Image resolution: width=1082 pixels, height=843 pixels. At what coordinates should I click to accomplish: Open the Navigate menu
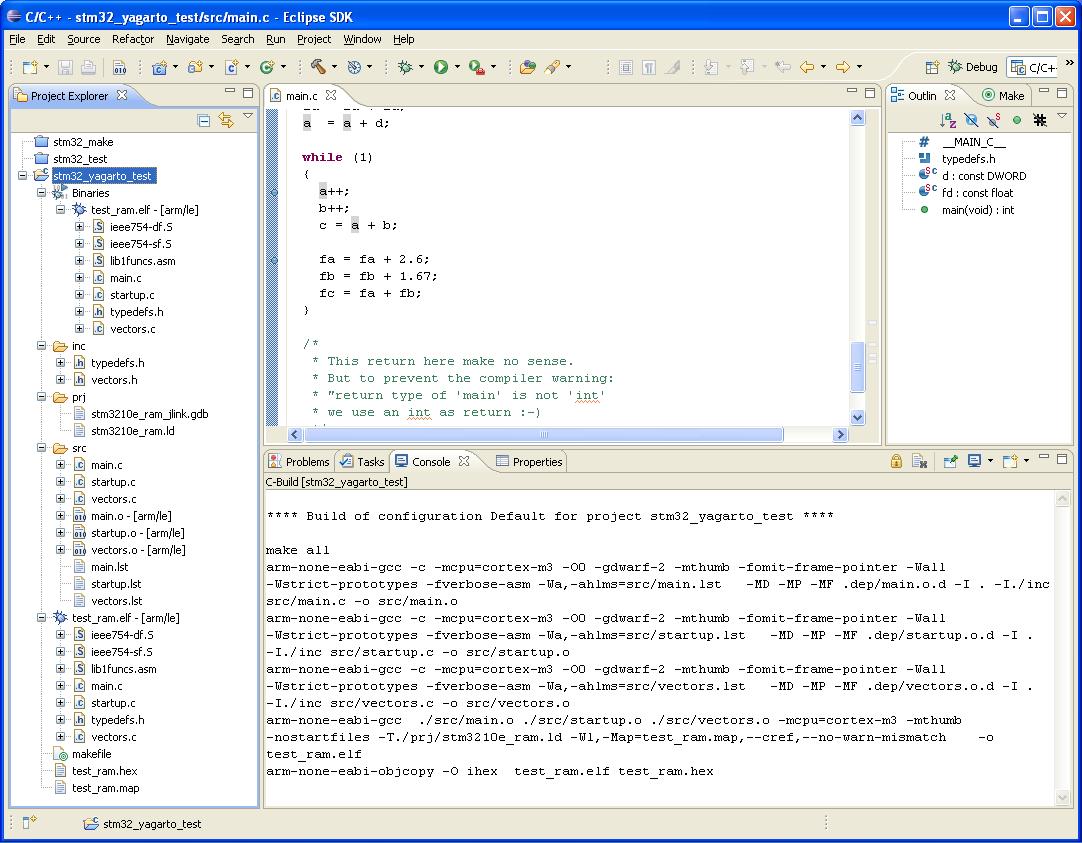(x=188, y=39)
